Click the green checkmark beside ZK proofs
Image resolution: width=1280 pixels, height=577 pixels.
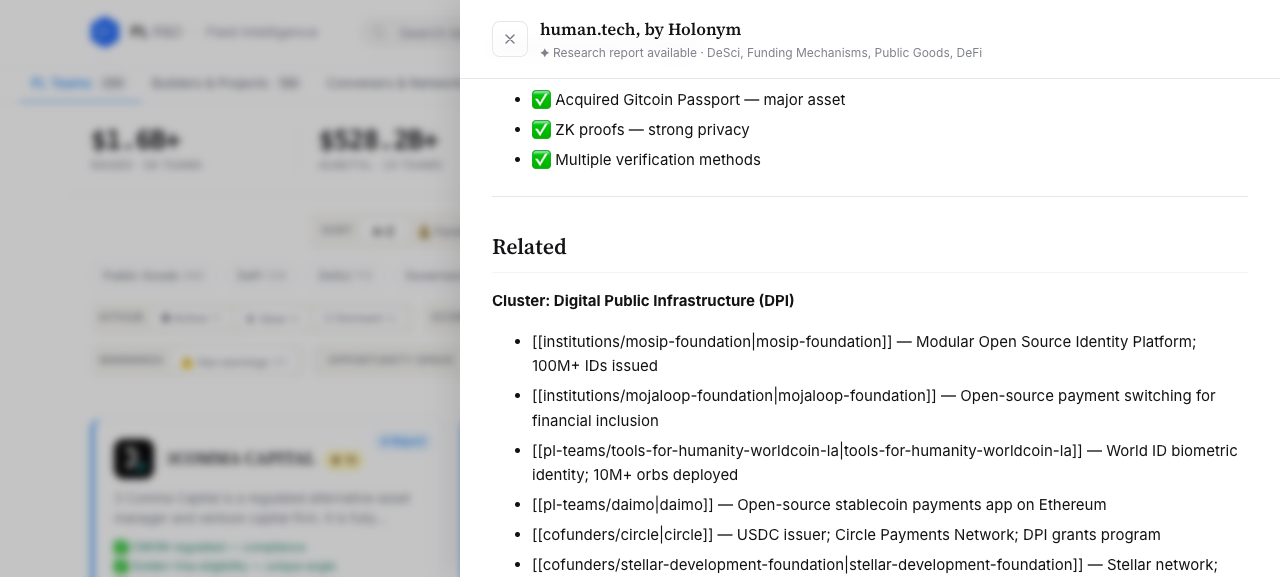[541, 130]
